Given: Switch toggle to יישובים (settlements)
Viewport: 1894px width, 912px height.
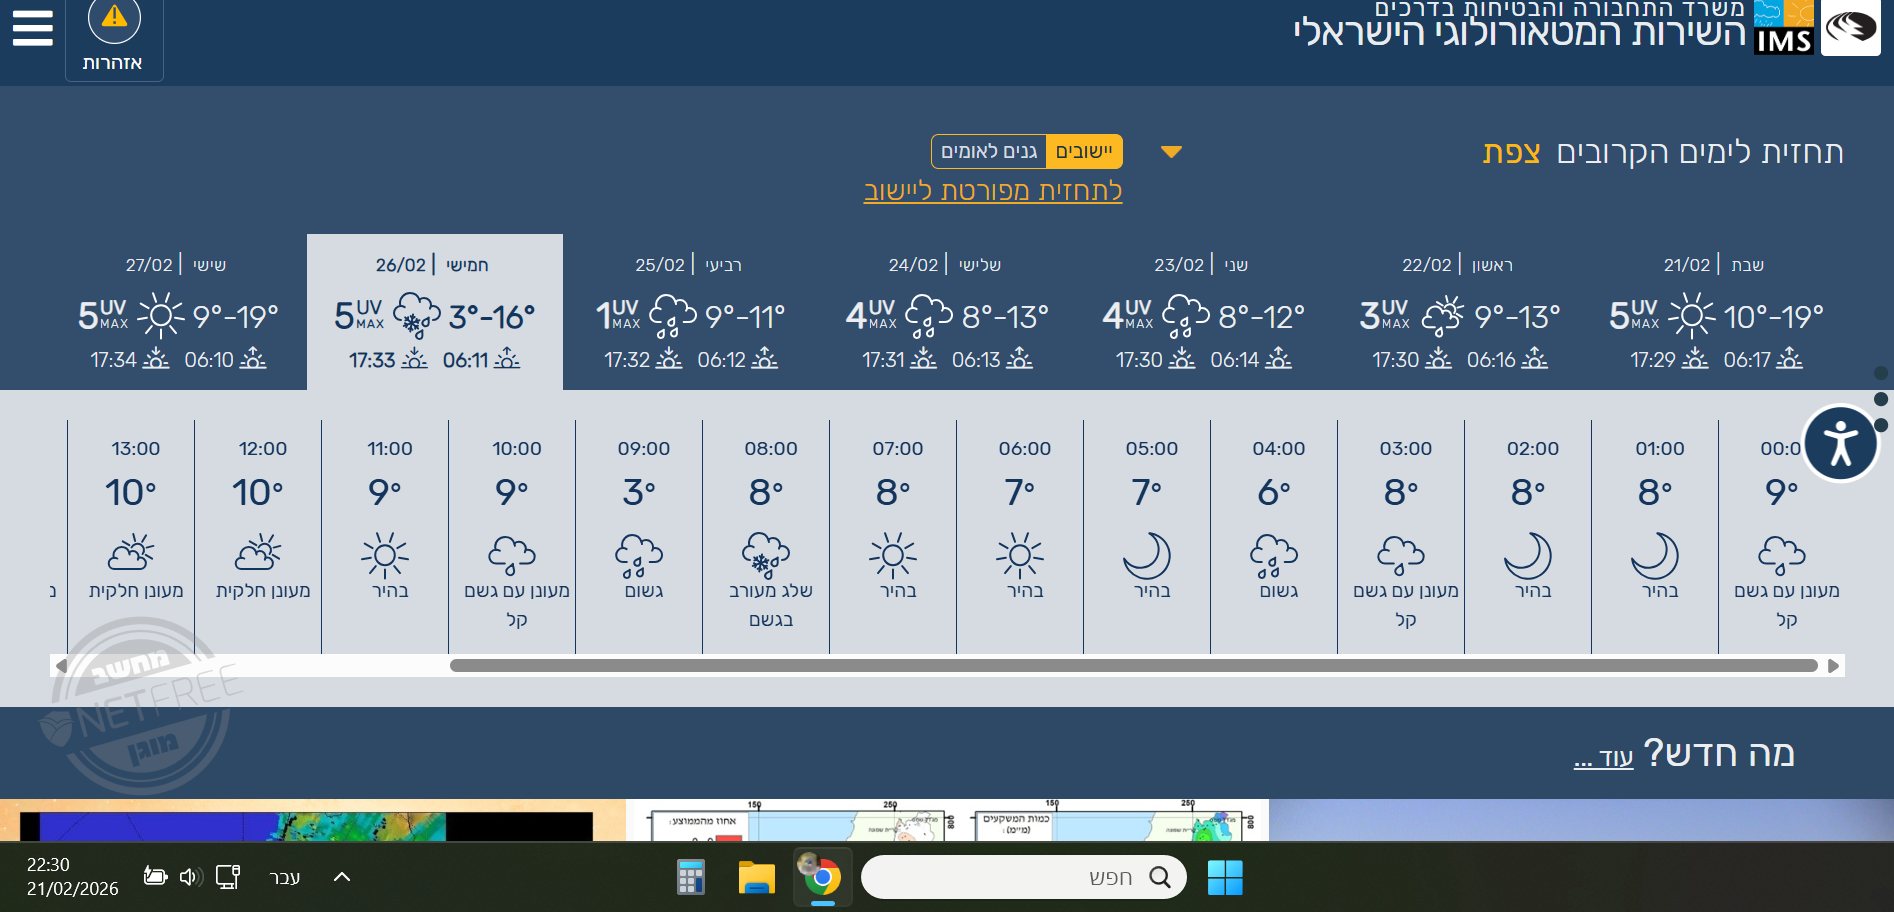Looking at the screenshot, I should pyautogui.click(x=1084, y=152).
